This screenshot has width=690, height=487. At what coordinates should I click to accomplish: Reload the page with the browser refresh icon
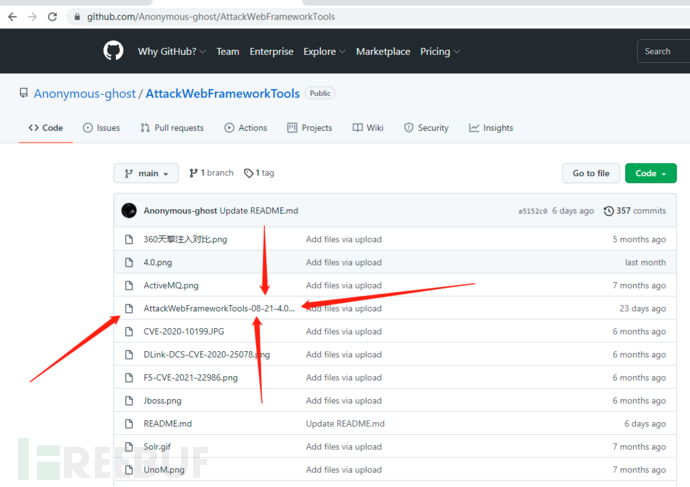click(x=52, y=17)
